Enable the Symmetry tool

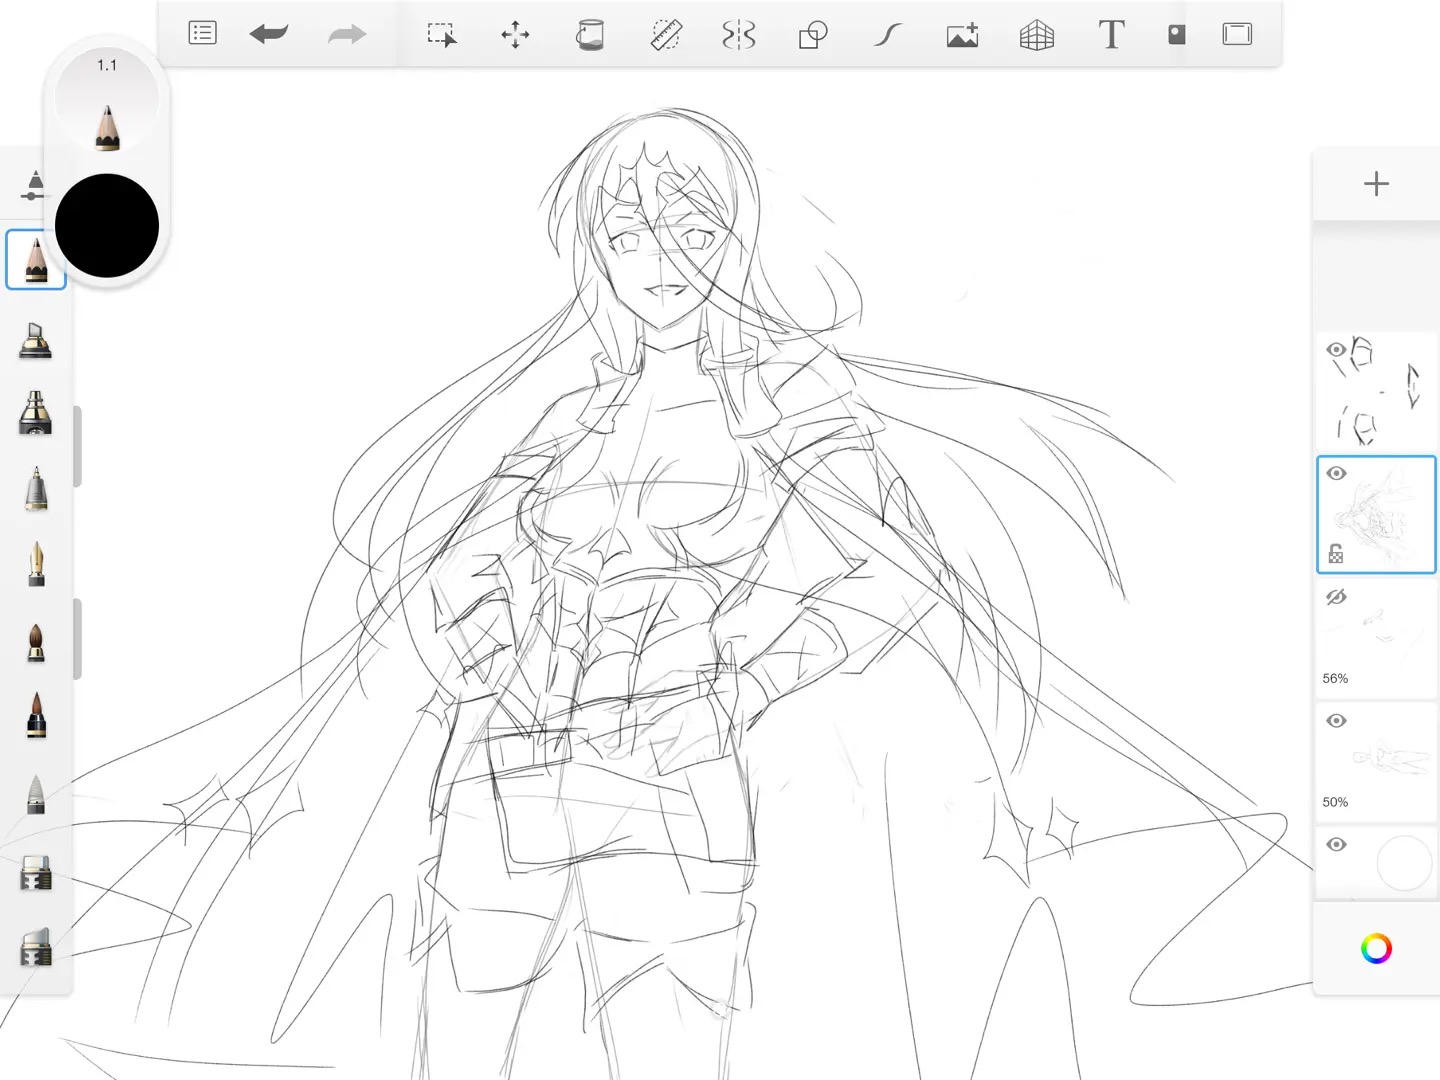pyautogui.click(x=739, y=35)
